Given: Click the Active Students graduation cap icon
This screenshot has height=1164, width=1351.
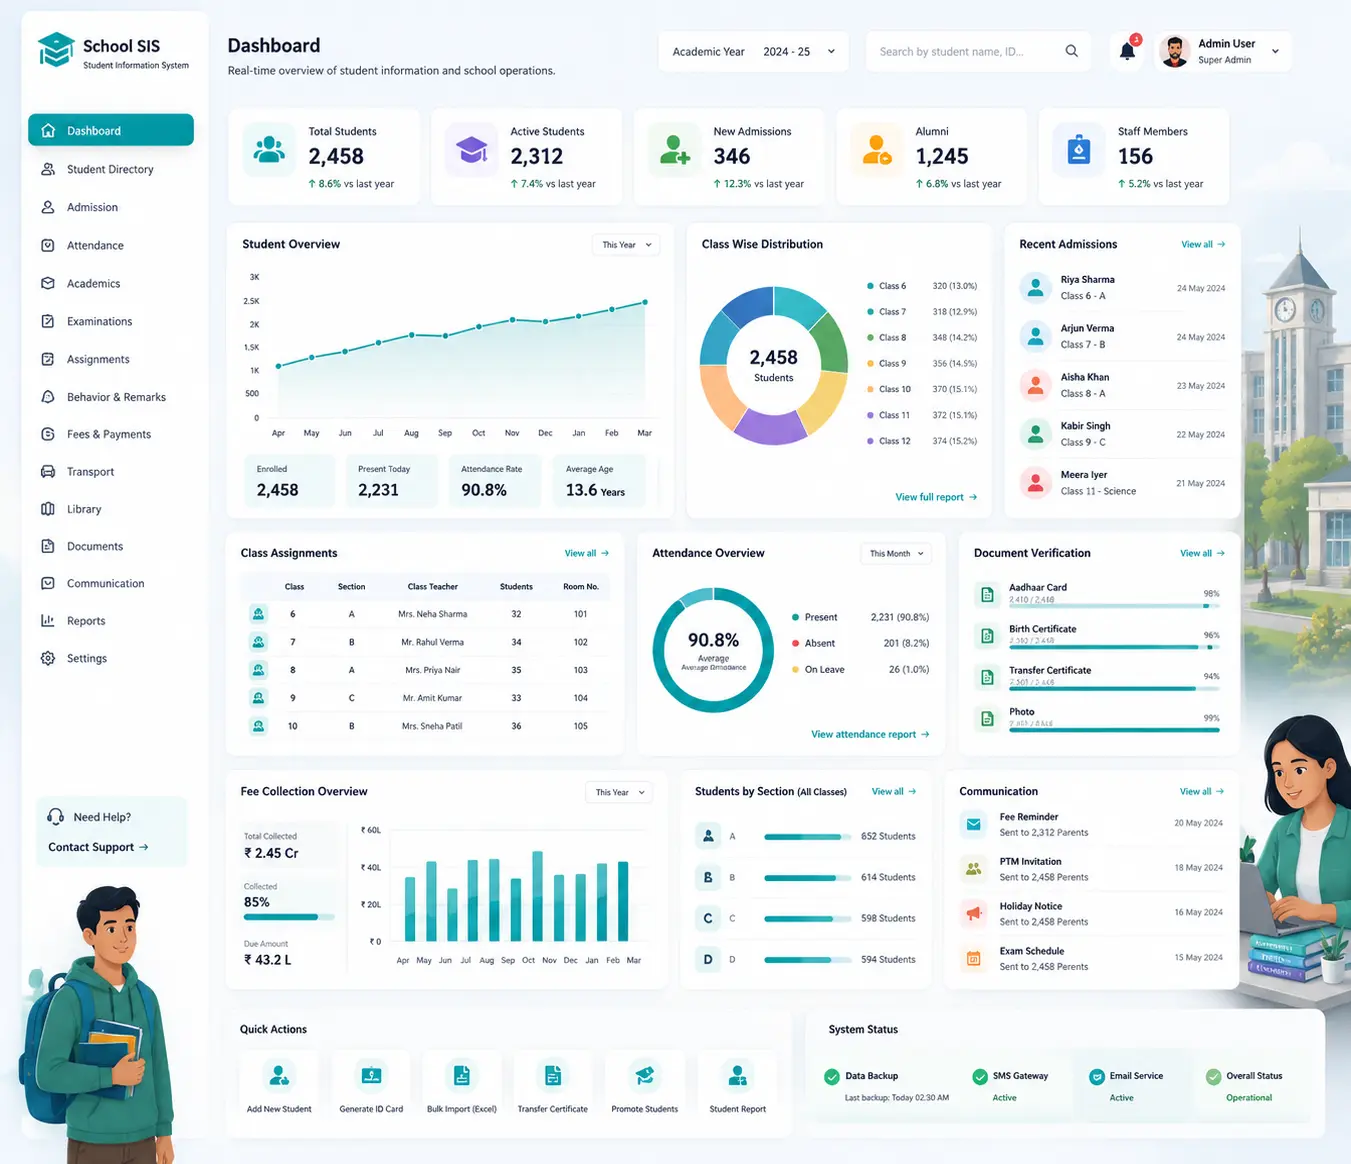Looking at the screenshot, I should tap(472, 150).
